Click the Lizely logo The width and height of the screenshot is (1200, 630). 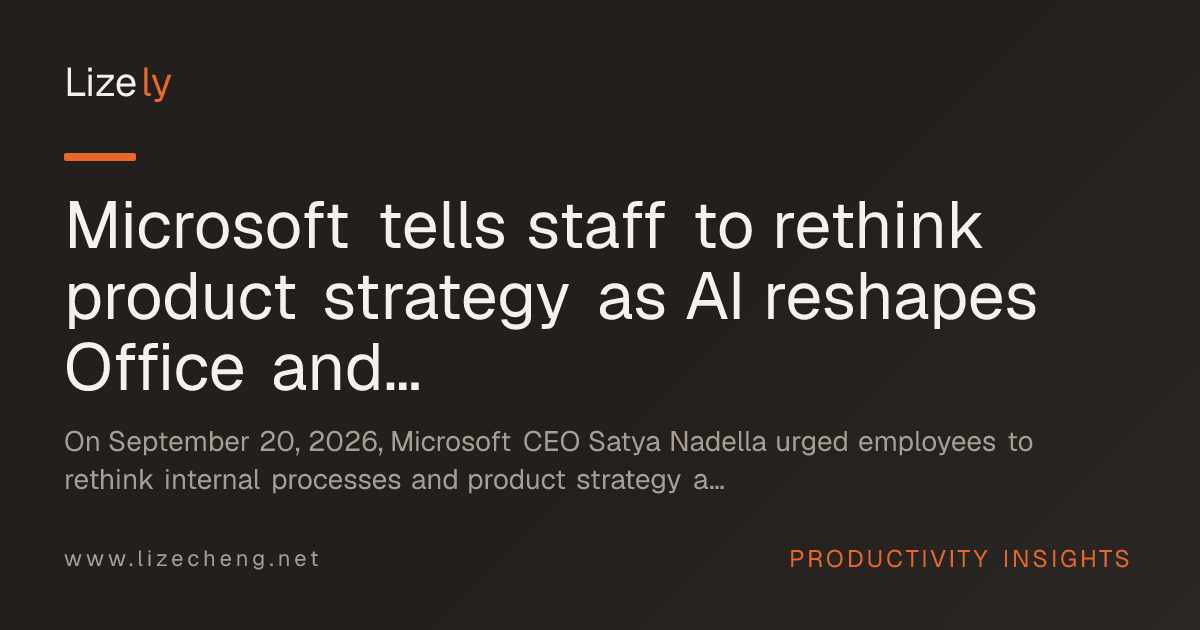tap(118, 84)
